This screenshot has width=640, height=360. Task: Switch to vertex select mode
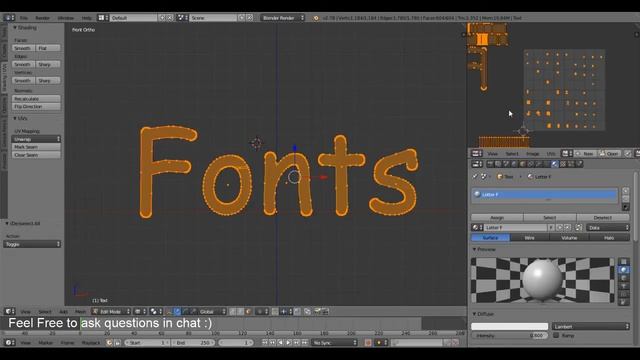(232, 311)
